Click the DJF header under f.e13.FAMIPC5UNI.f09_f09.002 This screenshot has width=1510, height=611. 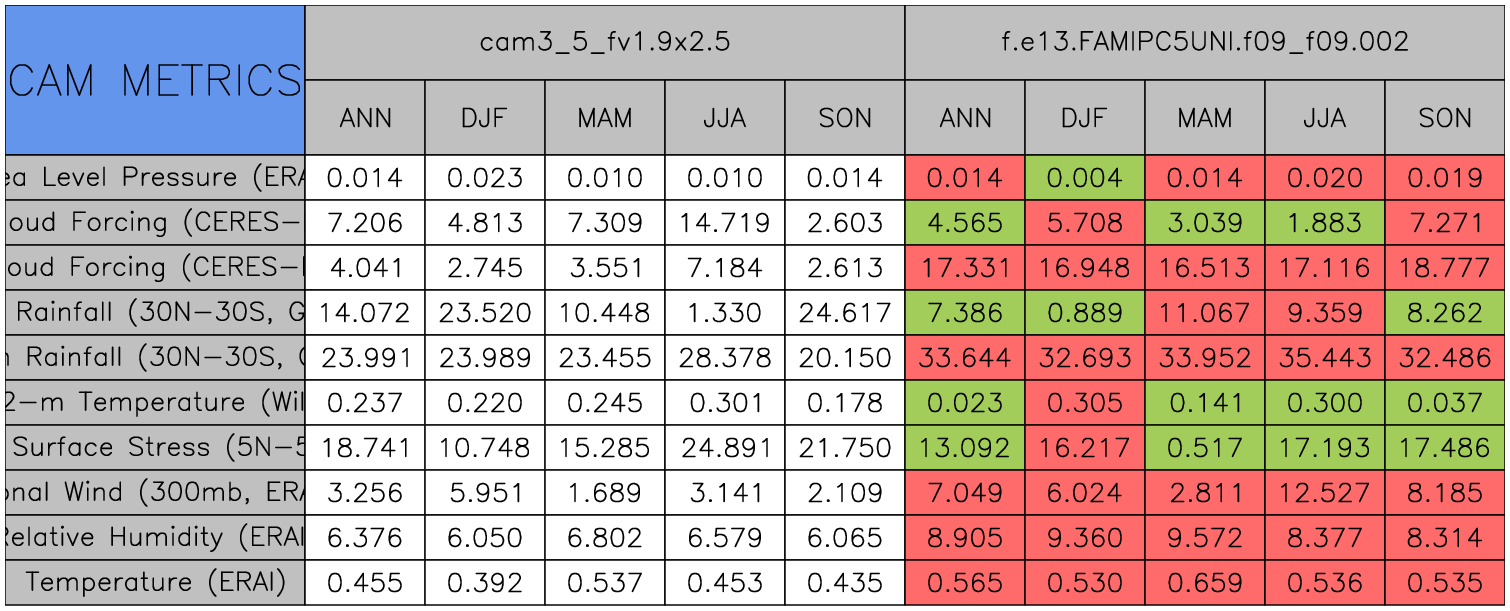tap(1084, 118)
